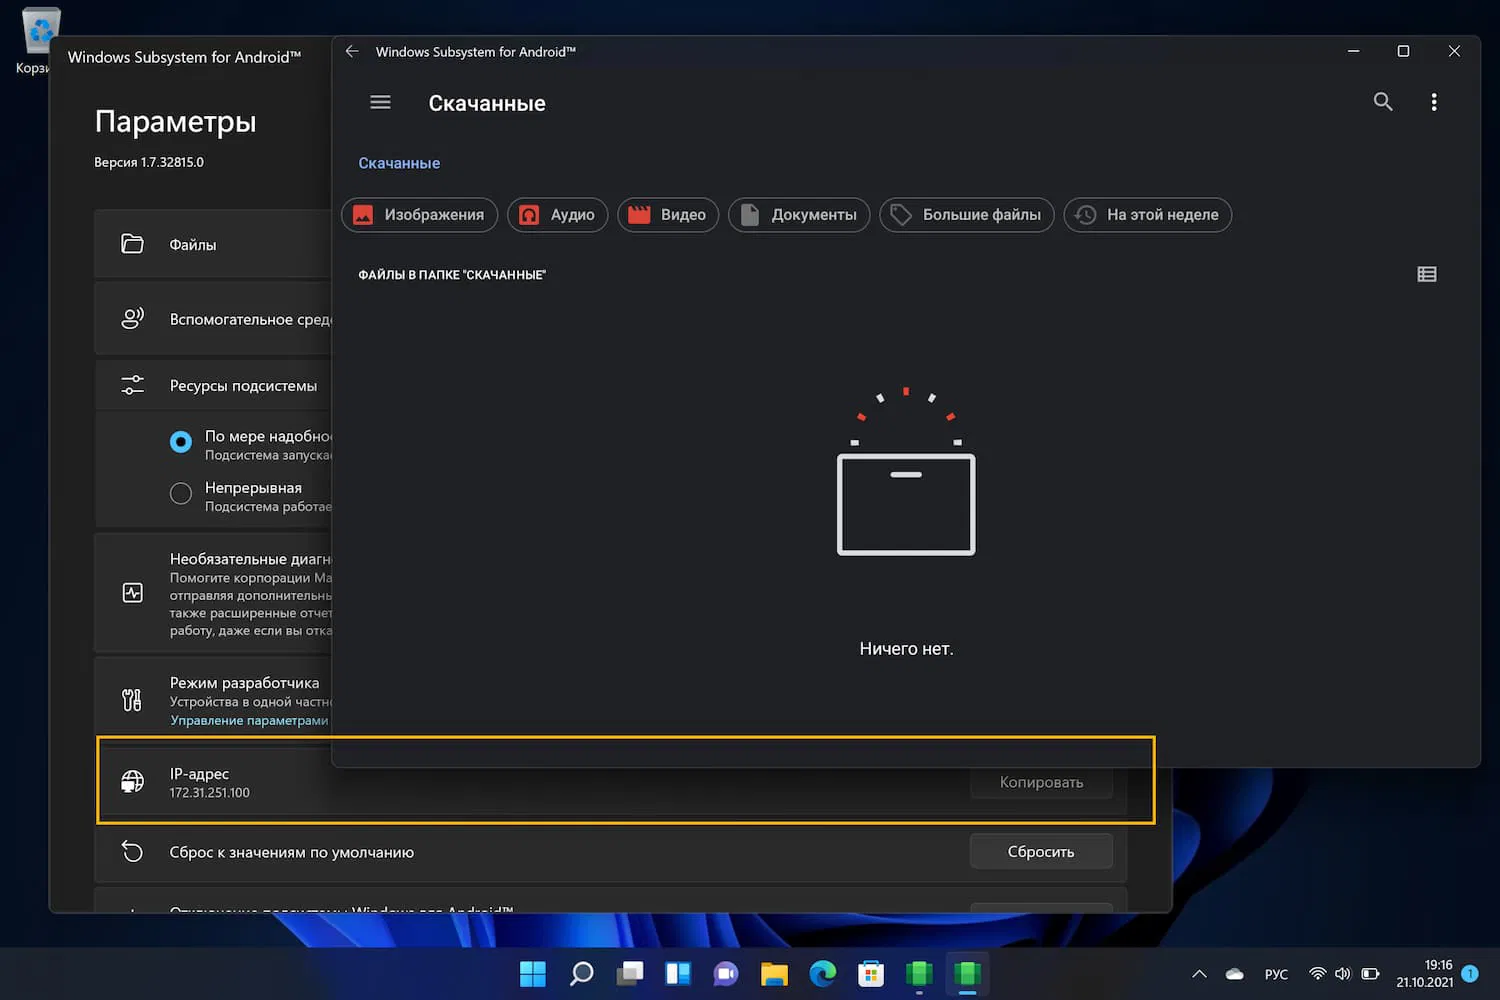Open Файлы in the Параметры window
This screenshot has height=1000, width=1500.
click(213, 244)
